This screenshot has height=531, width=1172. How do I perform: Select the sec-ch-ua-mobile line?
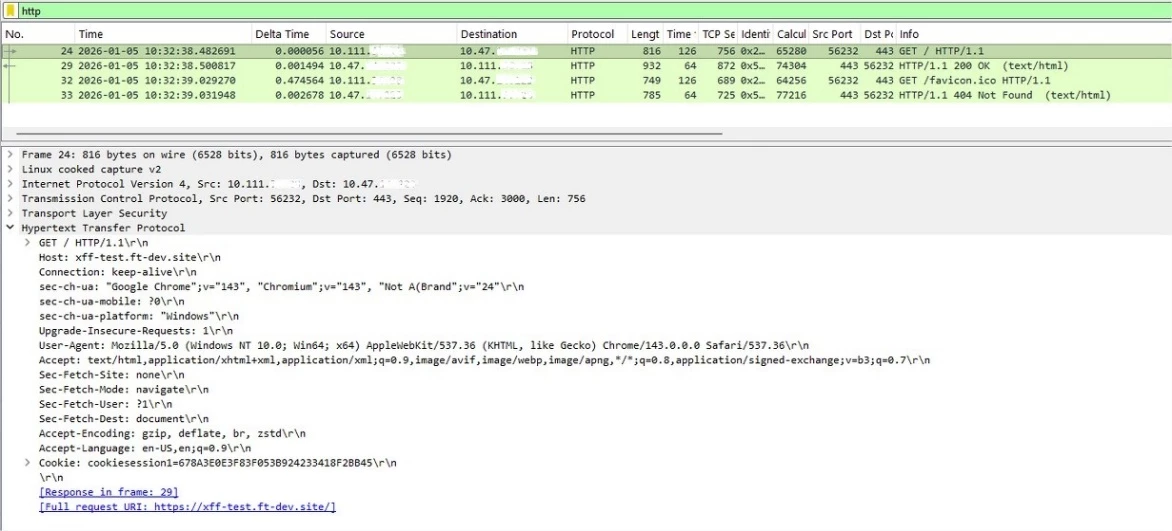click(112, 301)
